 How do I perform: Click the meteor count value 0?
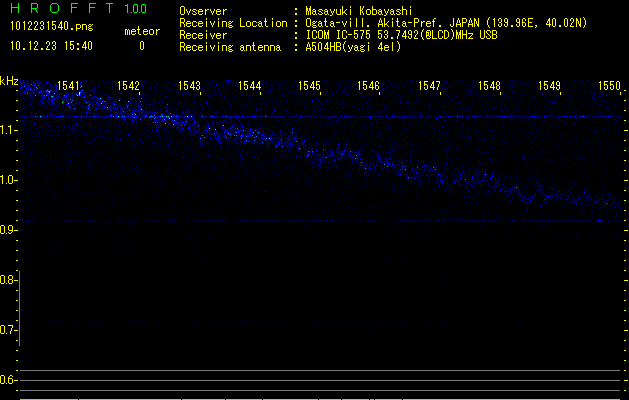click(141, 46)
